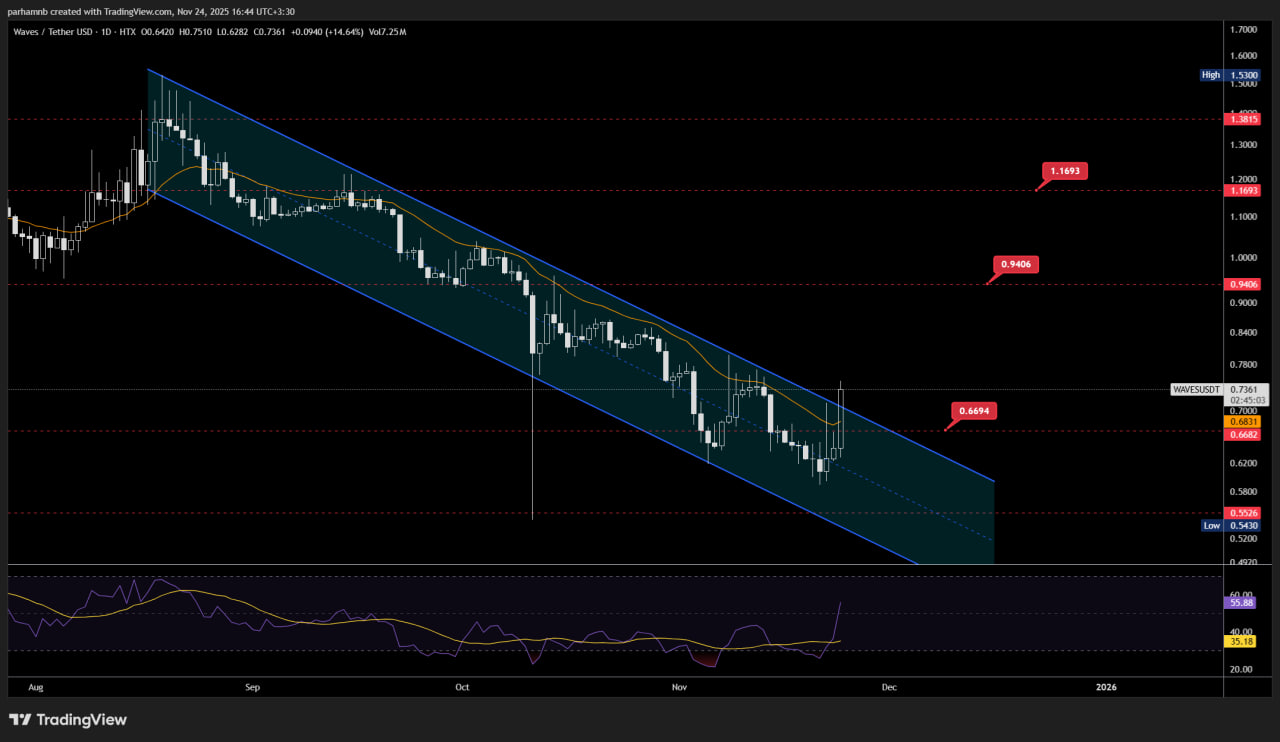The image size is (1280, 742).
Task: Click the 2026 label on time axis
Action: tap(1106, 687)
